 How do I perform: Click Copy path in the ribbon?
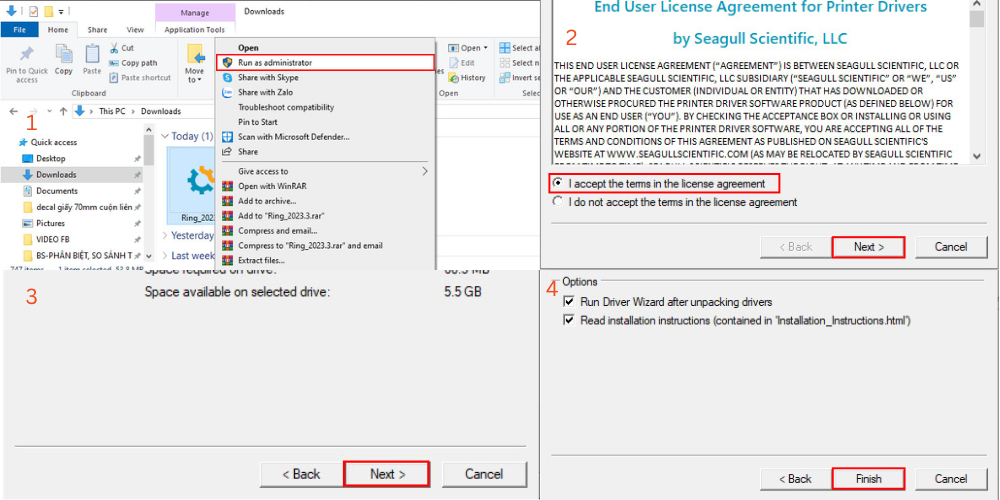pyautogui.click(x=133, y=63)
